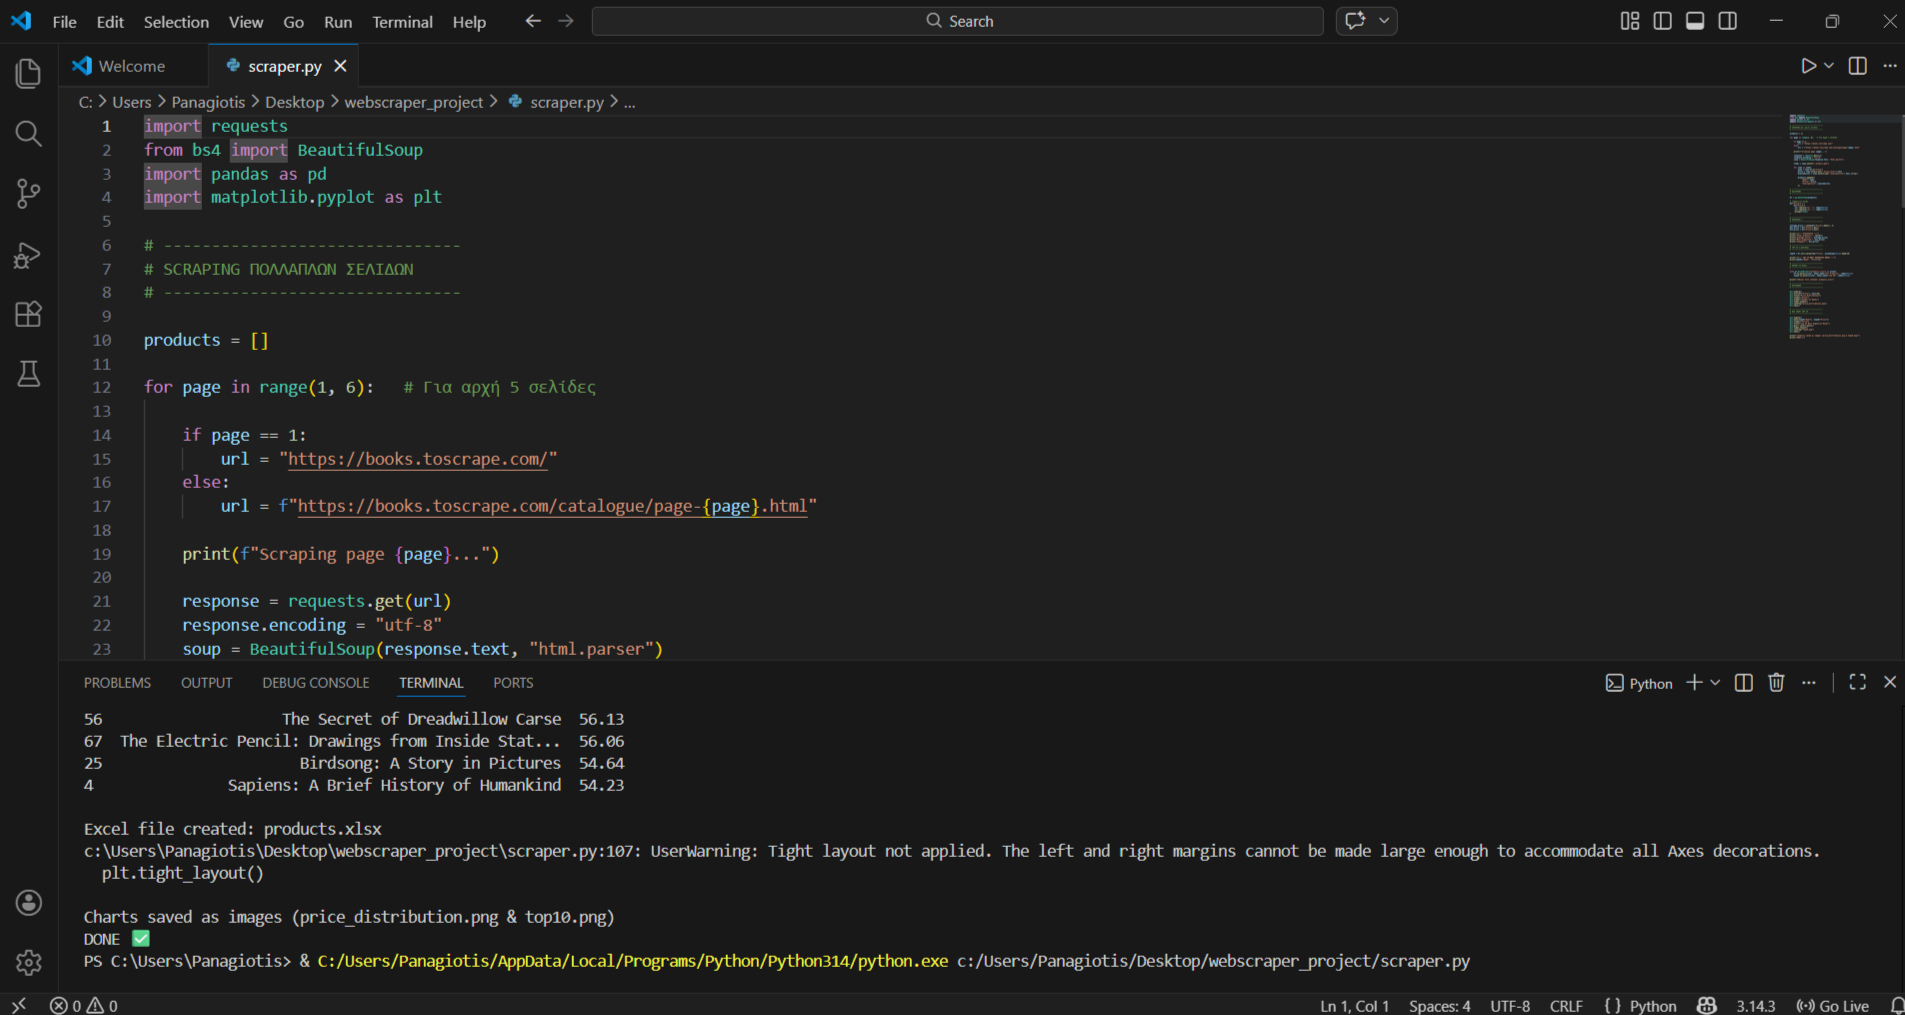Split the terminal pane
Viewport: 1905px width, 1015px height.
point(1744,682)
